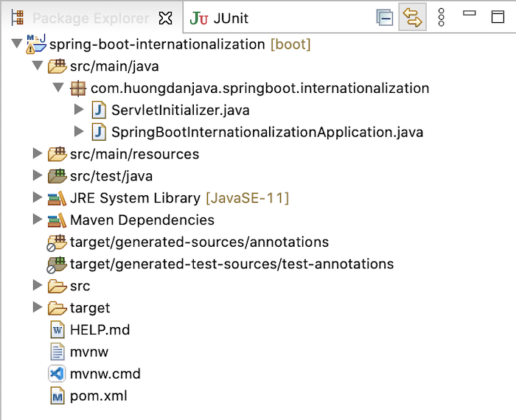Click the pom.xml Maven file icon
The height and width of the screenshot is (420, 516).
tap(57, 396)
